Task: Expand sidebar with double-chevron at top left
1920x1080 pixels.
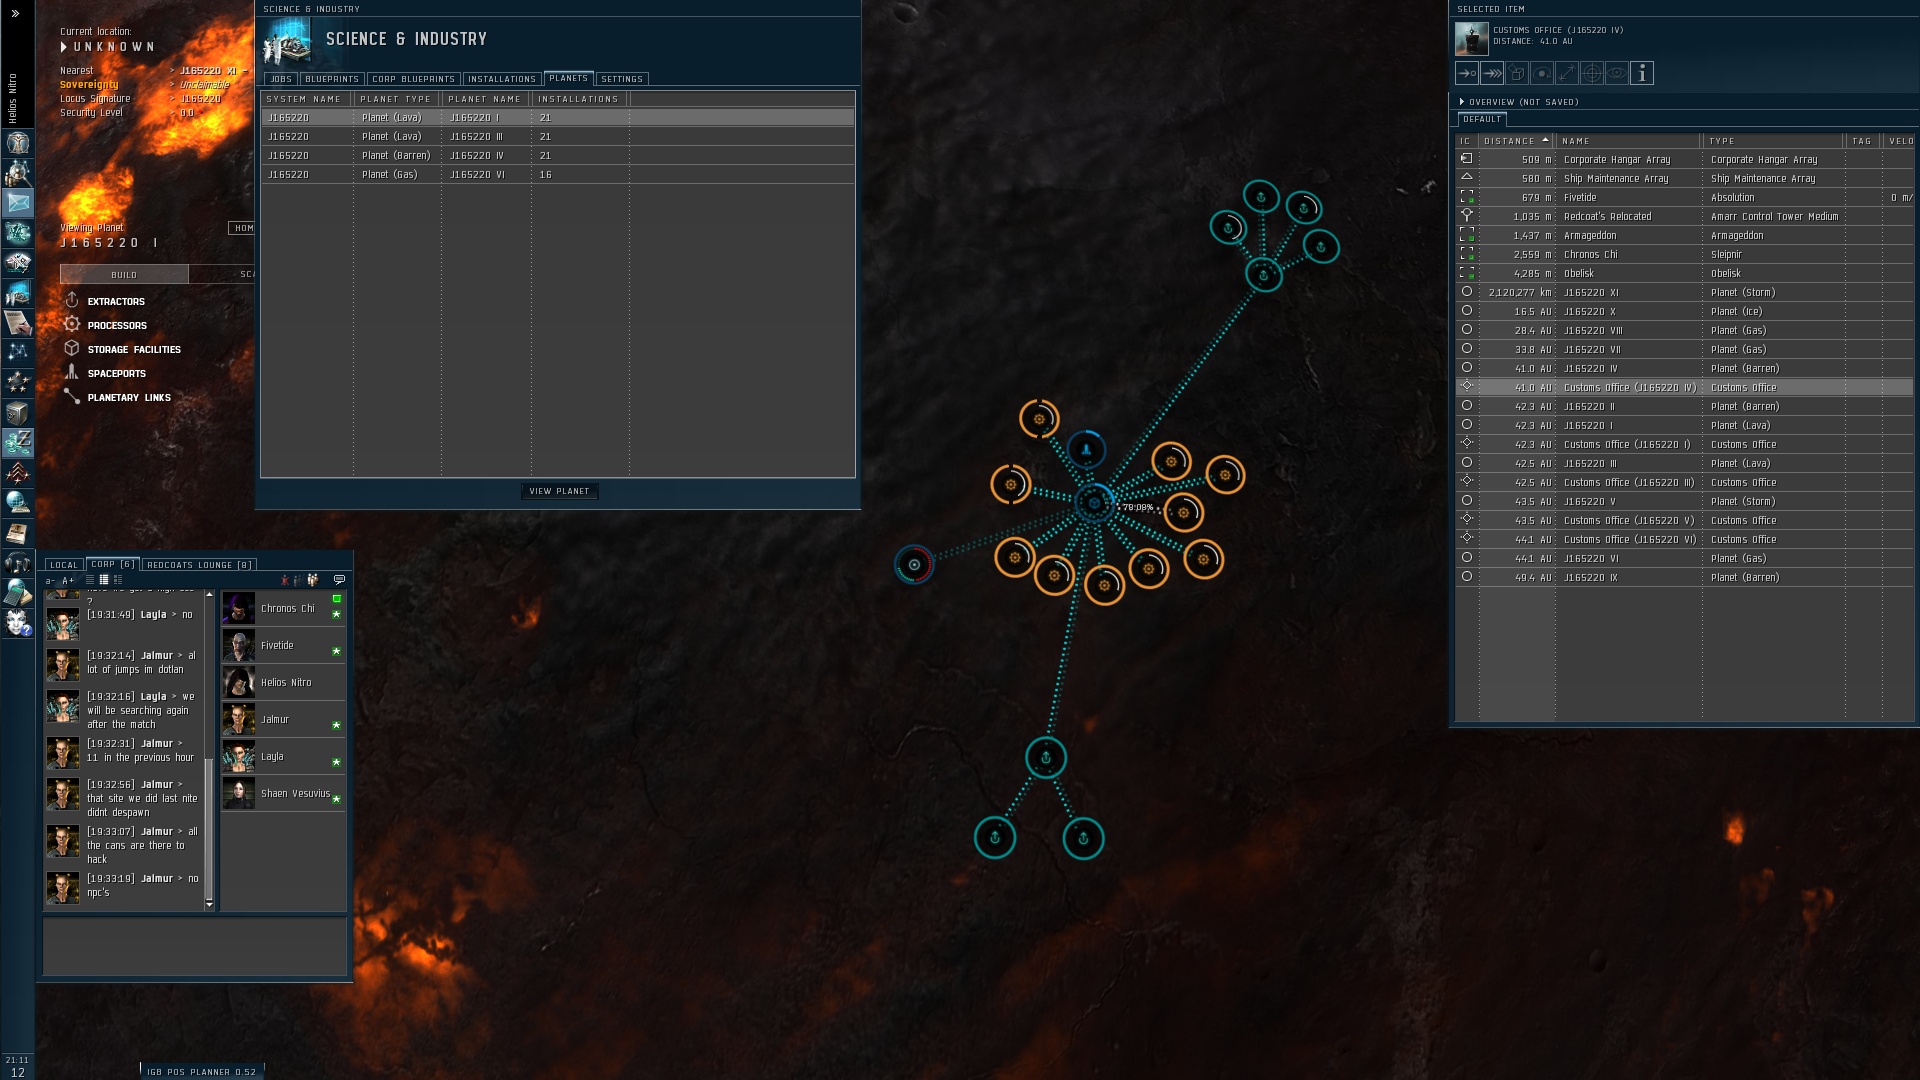Action: 15,14
